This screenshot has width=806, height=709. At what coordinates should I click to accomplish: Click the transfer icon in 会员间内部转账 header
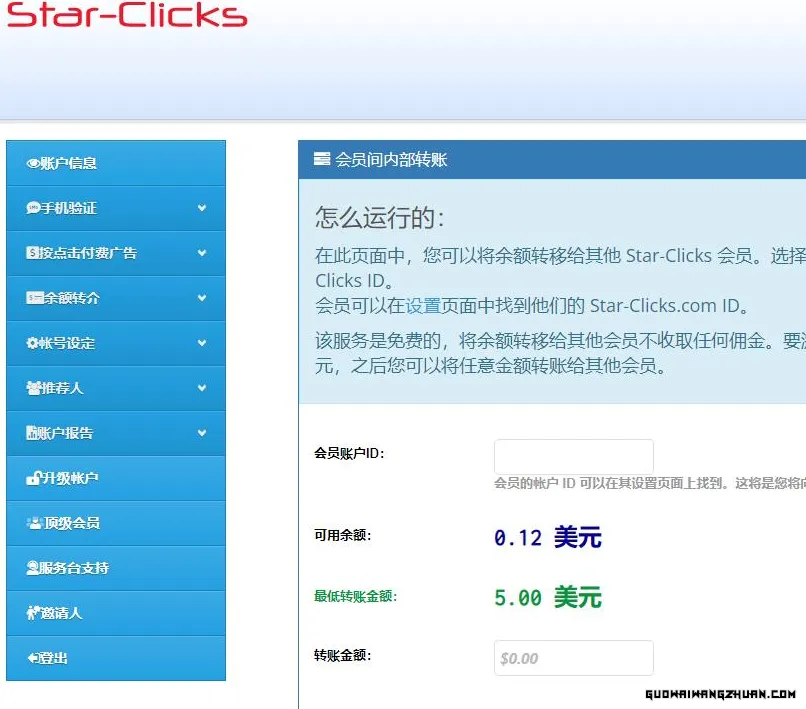[322, 159]
